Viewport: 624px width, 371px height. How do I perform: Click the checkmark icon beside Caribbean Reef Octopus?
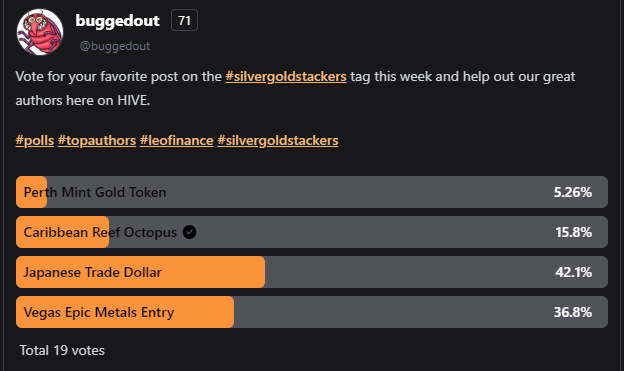(189, 232)
